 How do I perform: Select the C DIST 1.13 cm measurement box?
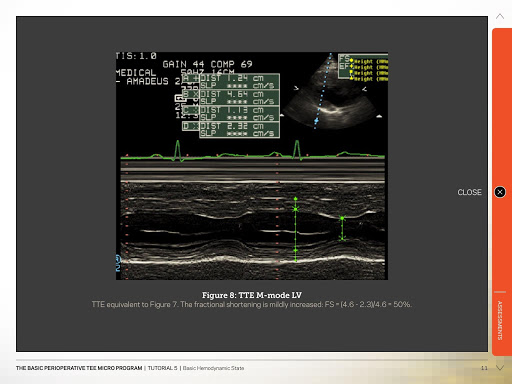(231, 114)
